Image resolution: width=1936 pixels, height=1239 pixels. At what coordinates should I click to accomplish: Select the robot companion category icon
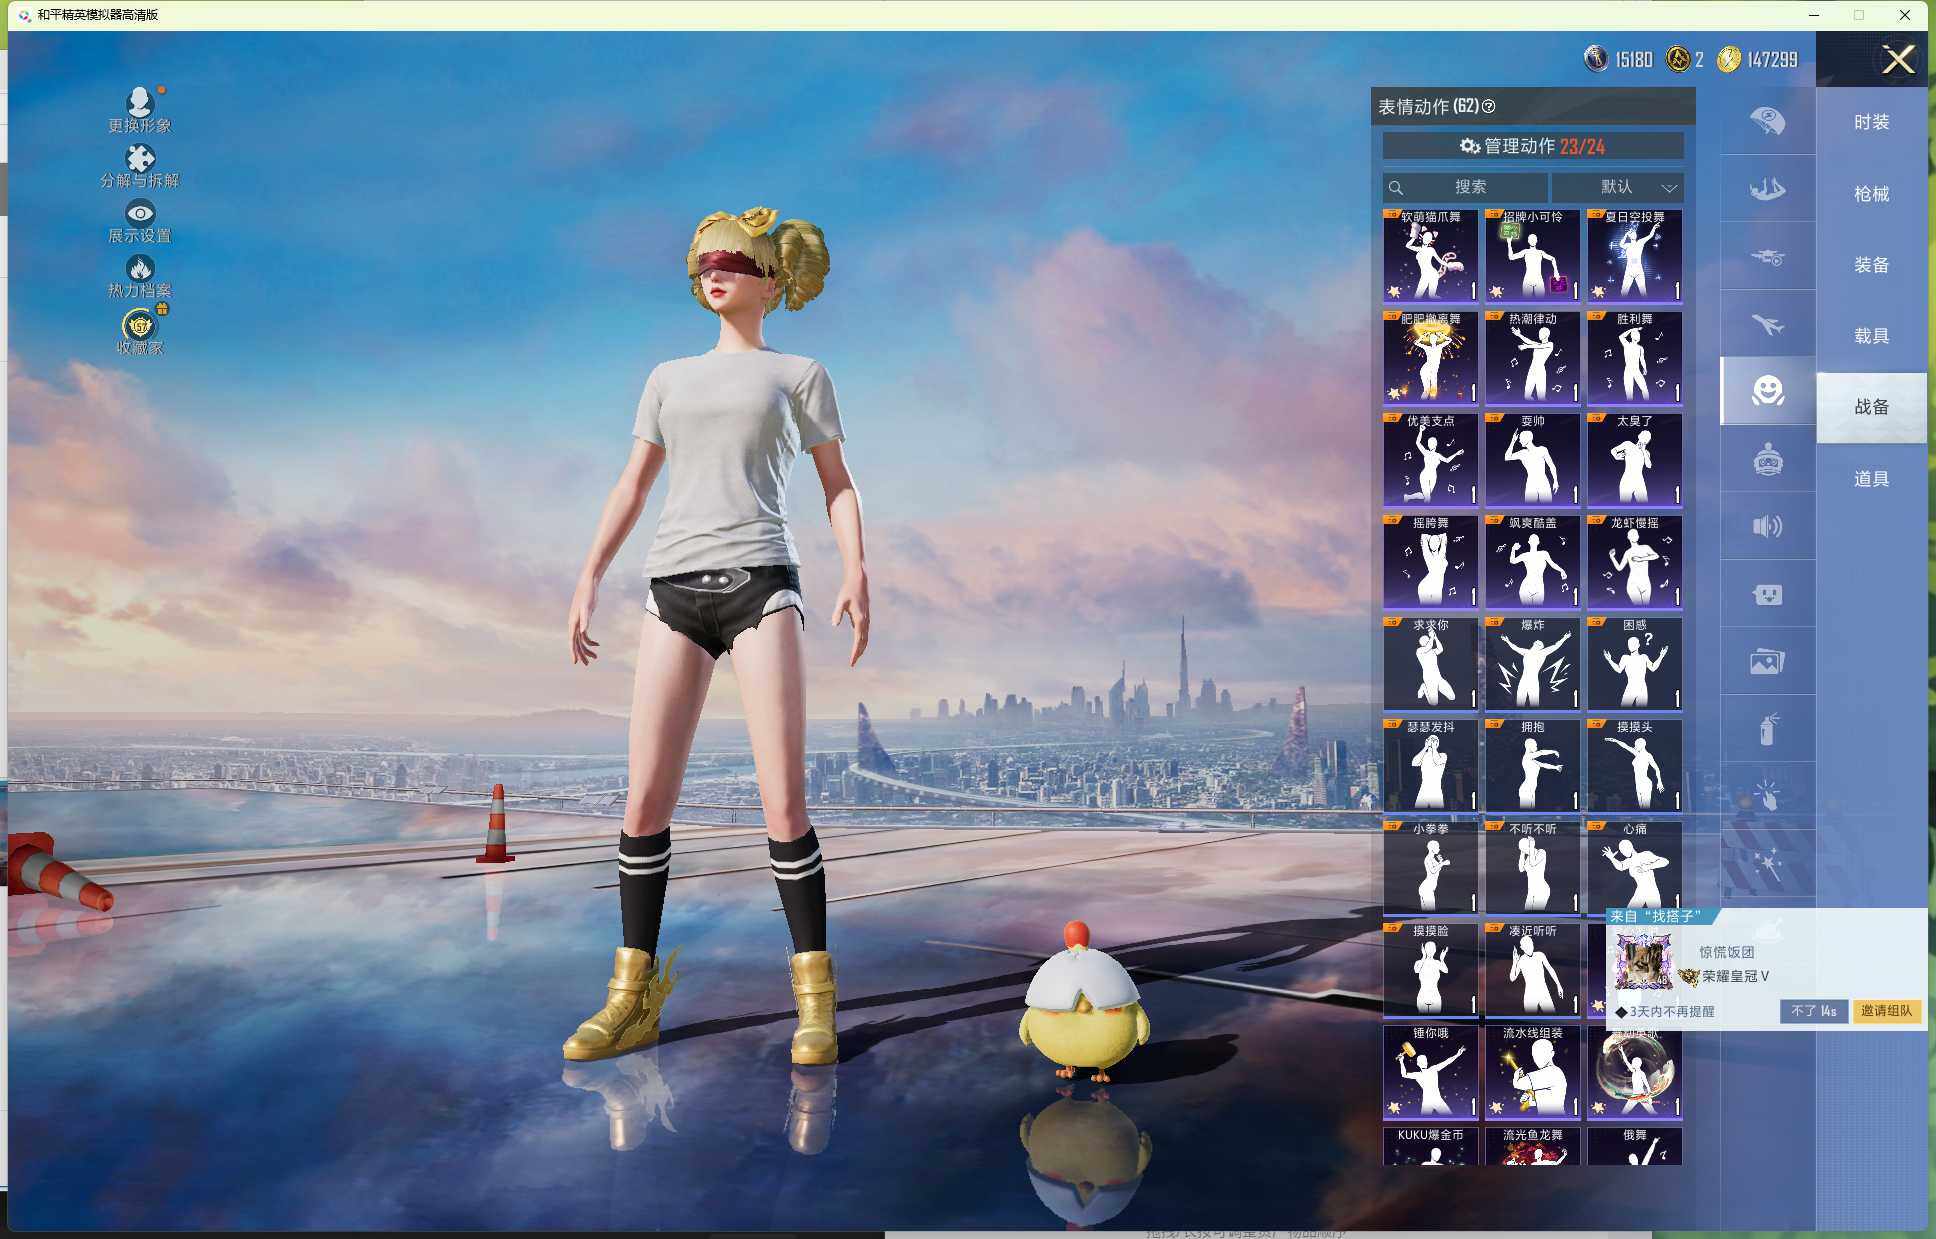(1767, 460)
